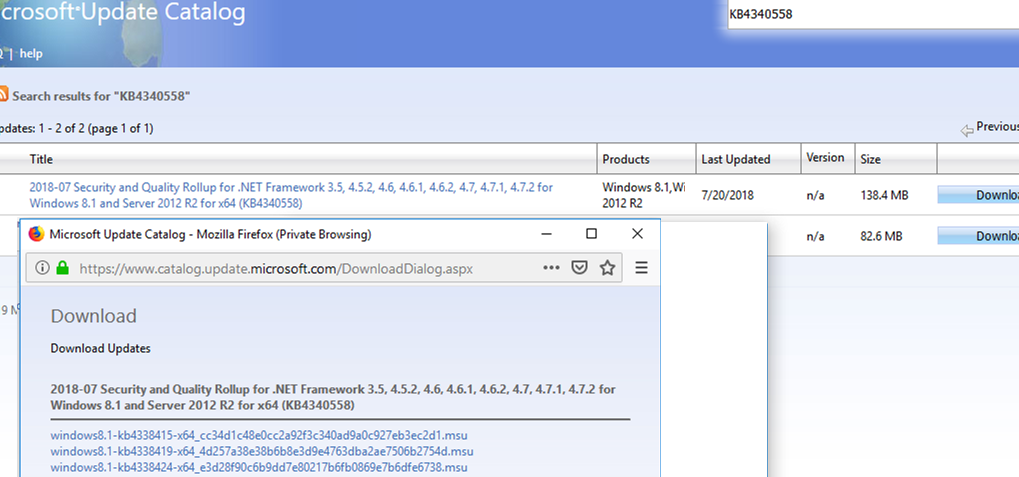1019x477 pixels.
Task: Sort results by Last Updated column
Action: 736,159
